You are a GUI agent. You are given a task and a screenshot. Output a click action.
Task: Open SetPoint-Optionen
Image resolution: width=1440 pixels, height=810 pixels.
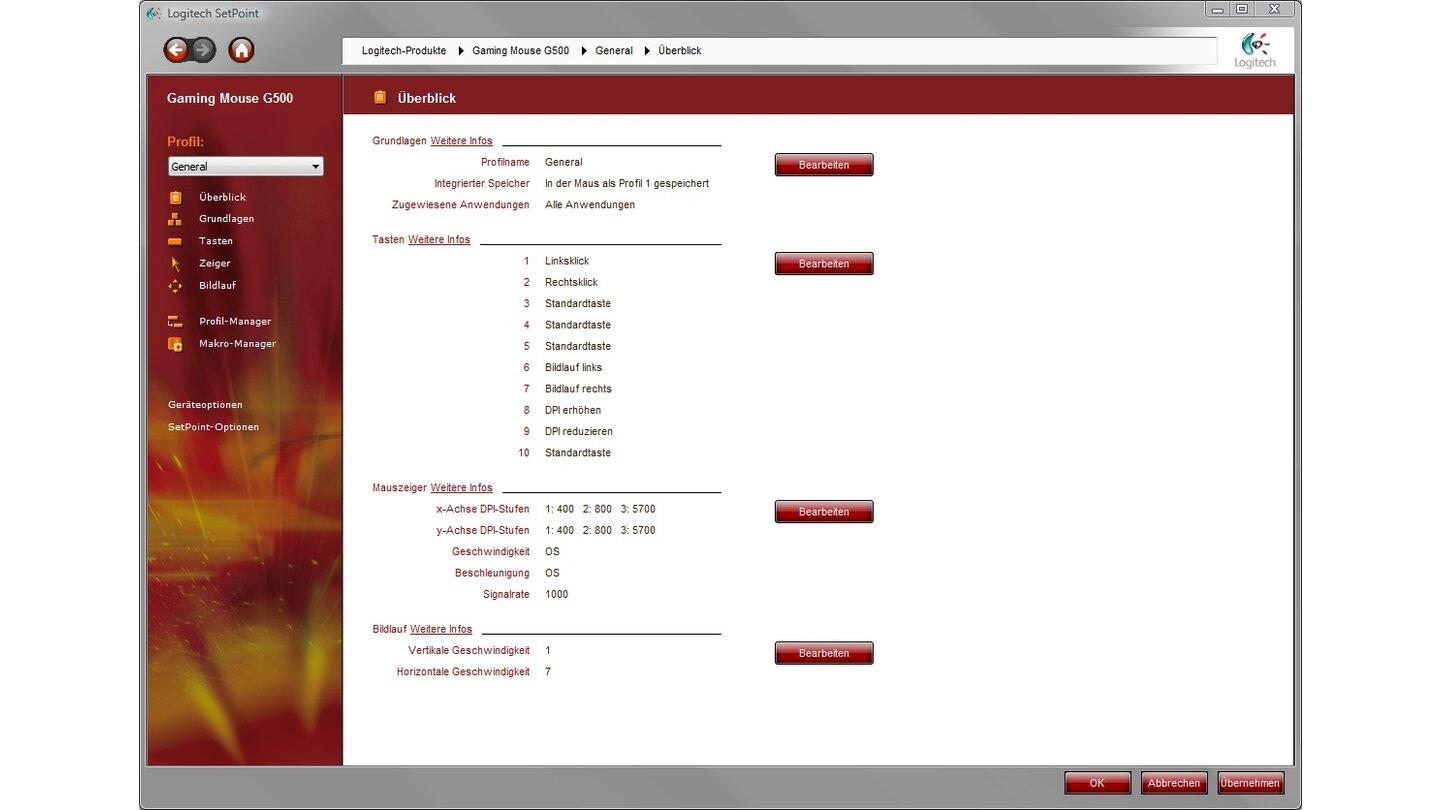(x=213, y=427)
